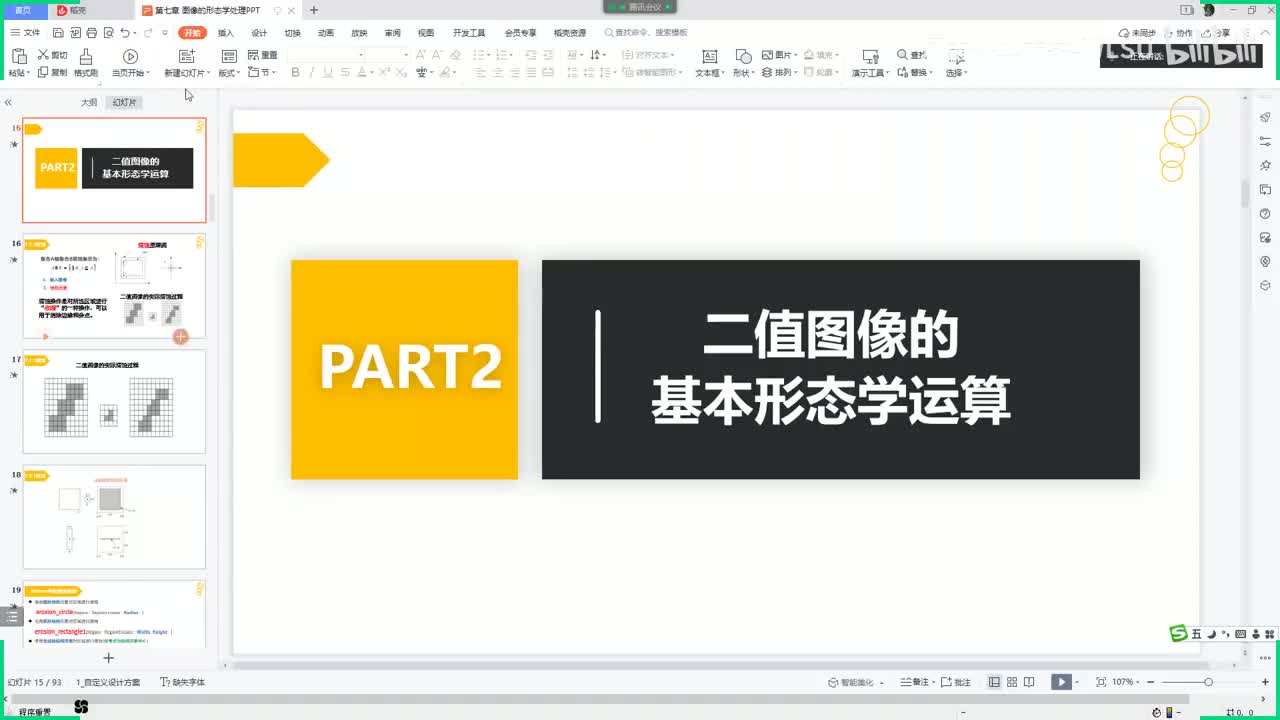Select slide 17 thumbnail
The height and width of the screenshot is (720, 1280).
click(114, 402)
